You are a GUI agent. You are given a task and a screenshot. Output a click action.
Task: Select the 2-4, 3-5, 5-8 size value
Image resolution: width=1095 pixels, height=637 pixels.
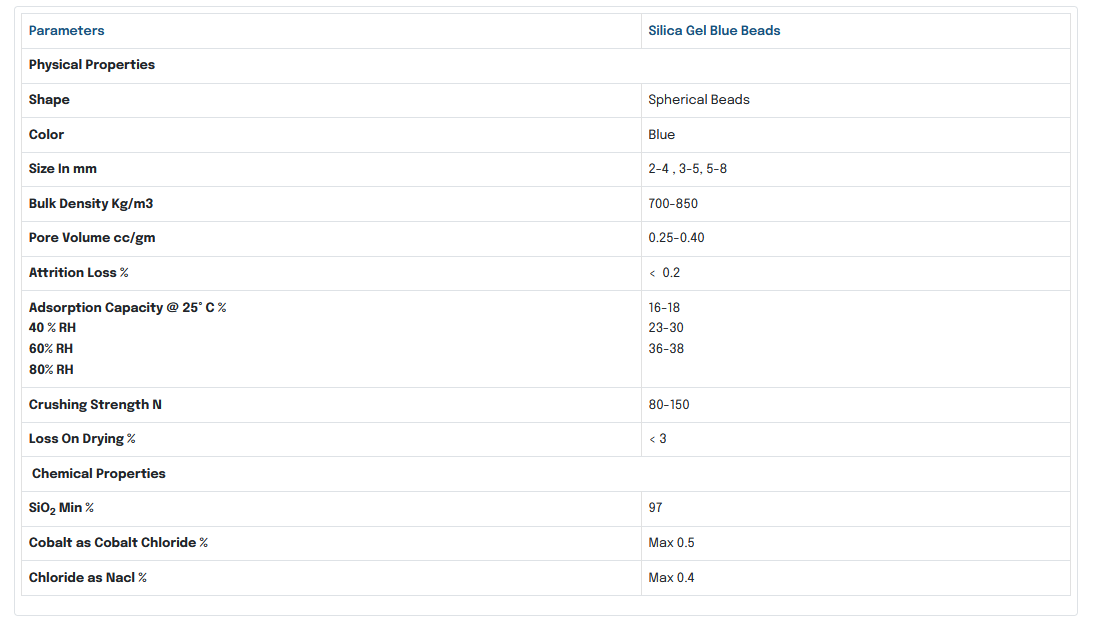[687, 169]
